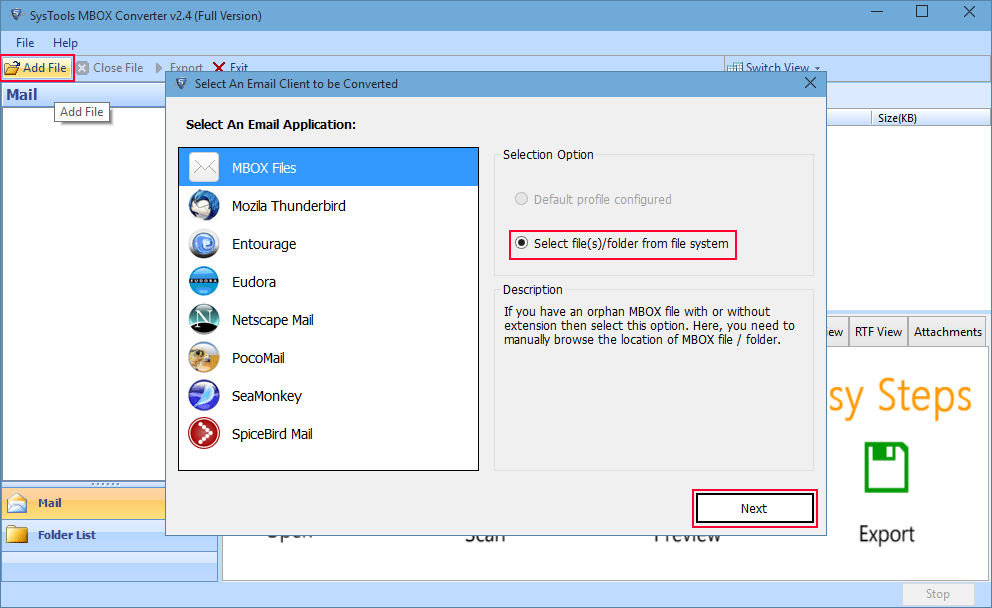
Task: Click the Folder List folder icon
Action: tap(17, 535)
